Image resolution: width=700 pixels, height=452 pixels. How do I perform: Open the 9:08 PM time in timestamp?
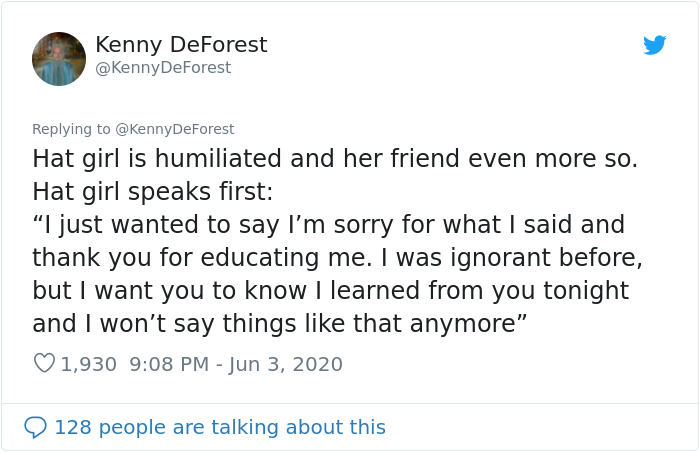[x=169, y=364]
